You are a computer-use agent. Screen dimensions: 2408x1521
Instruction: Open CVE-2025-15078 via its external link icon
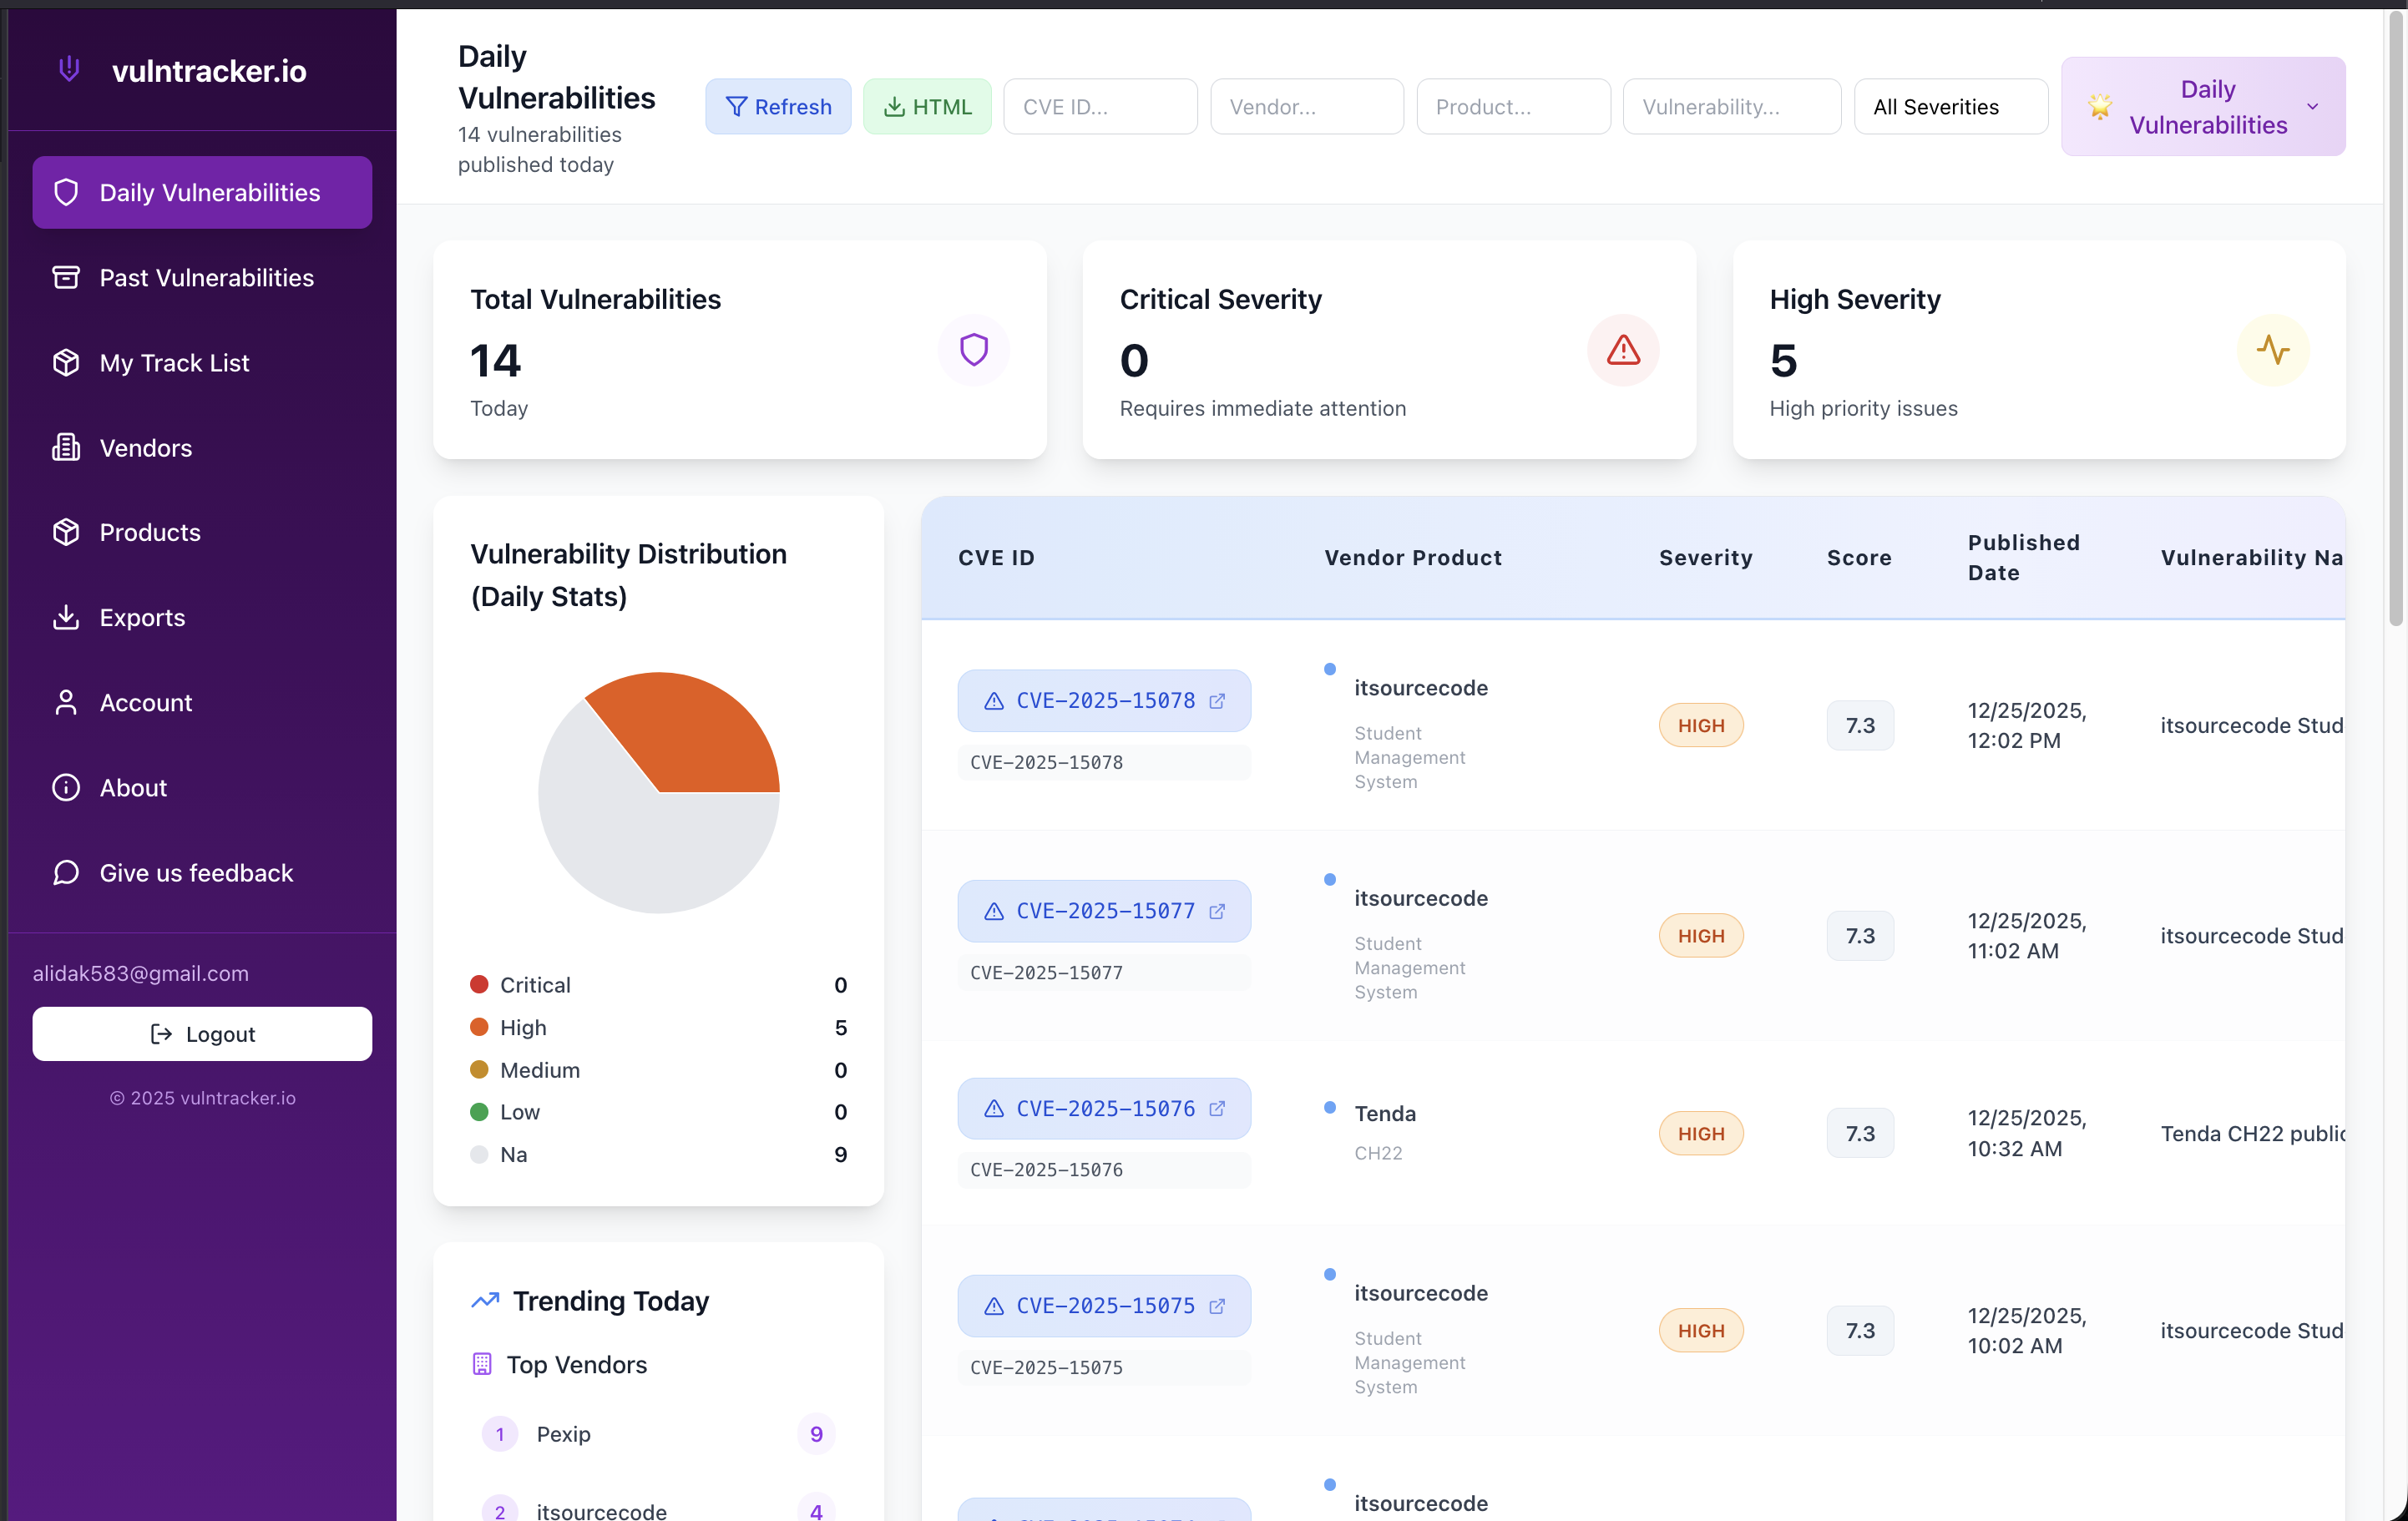[1217, 701]
